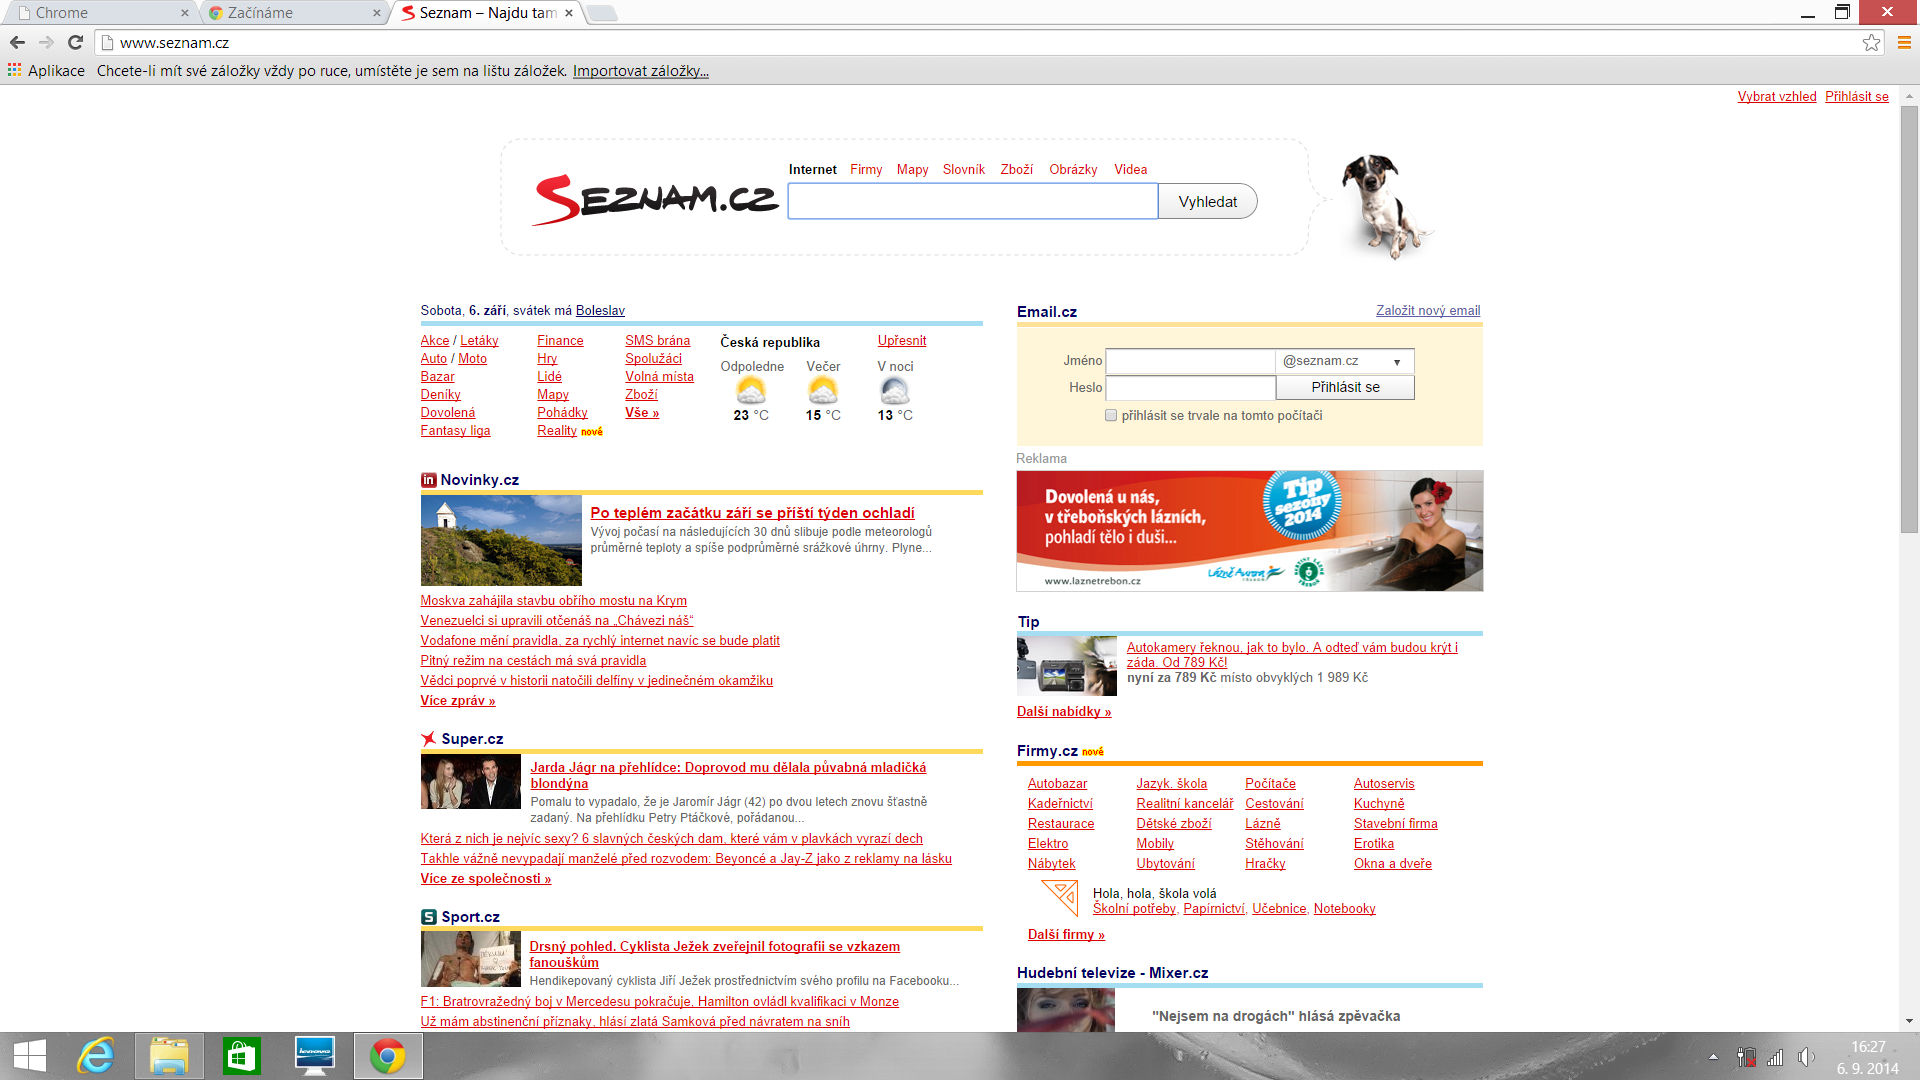
Task: Open File Explorer from the taskbar
Action: click(x=169, y=1056)
